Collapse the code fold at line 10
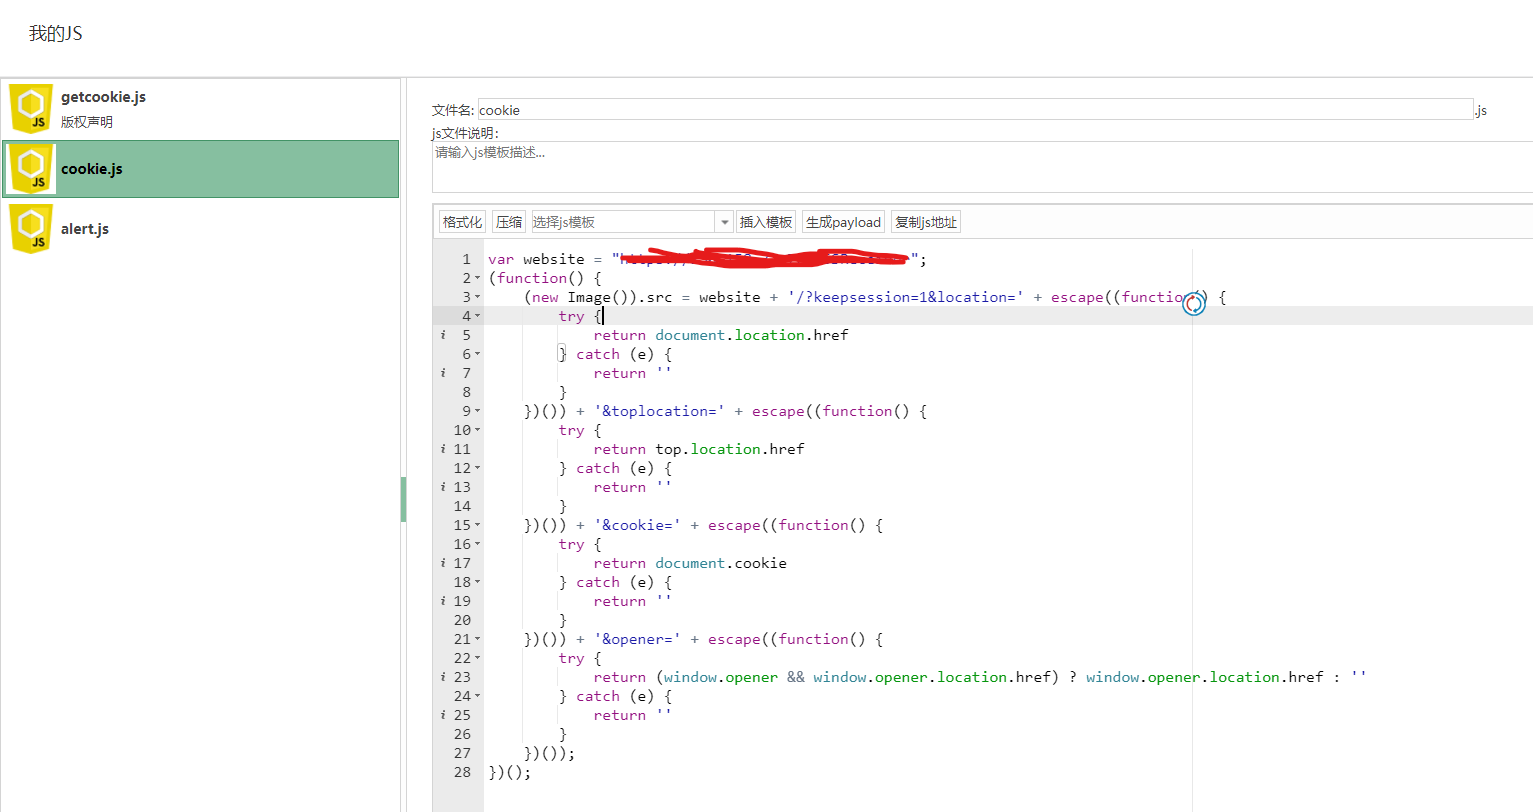Screen dimensions: 1533x812 coord(477,431)
